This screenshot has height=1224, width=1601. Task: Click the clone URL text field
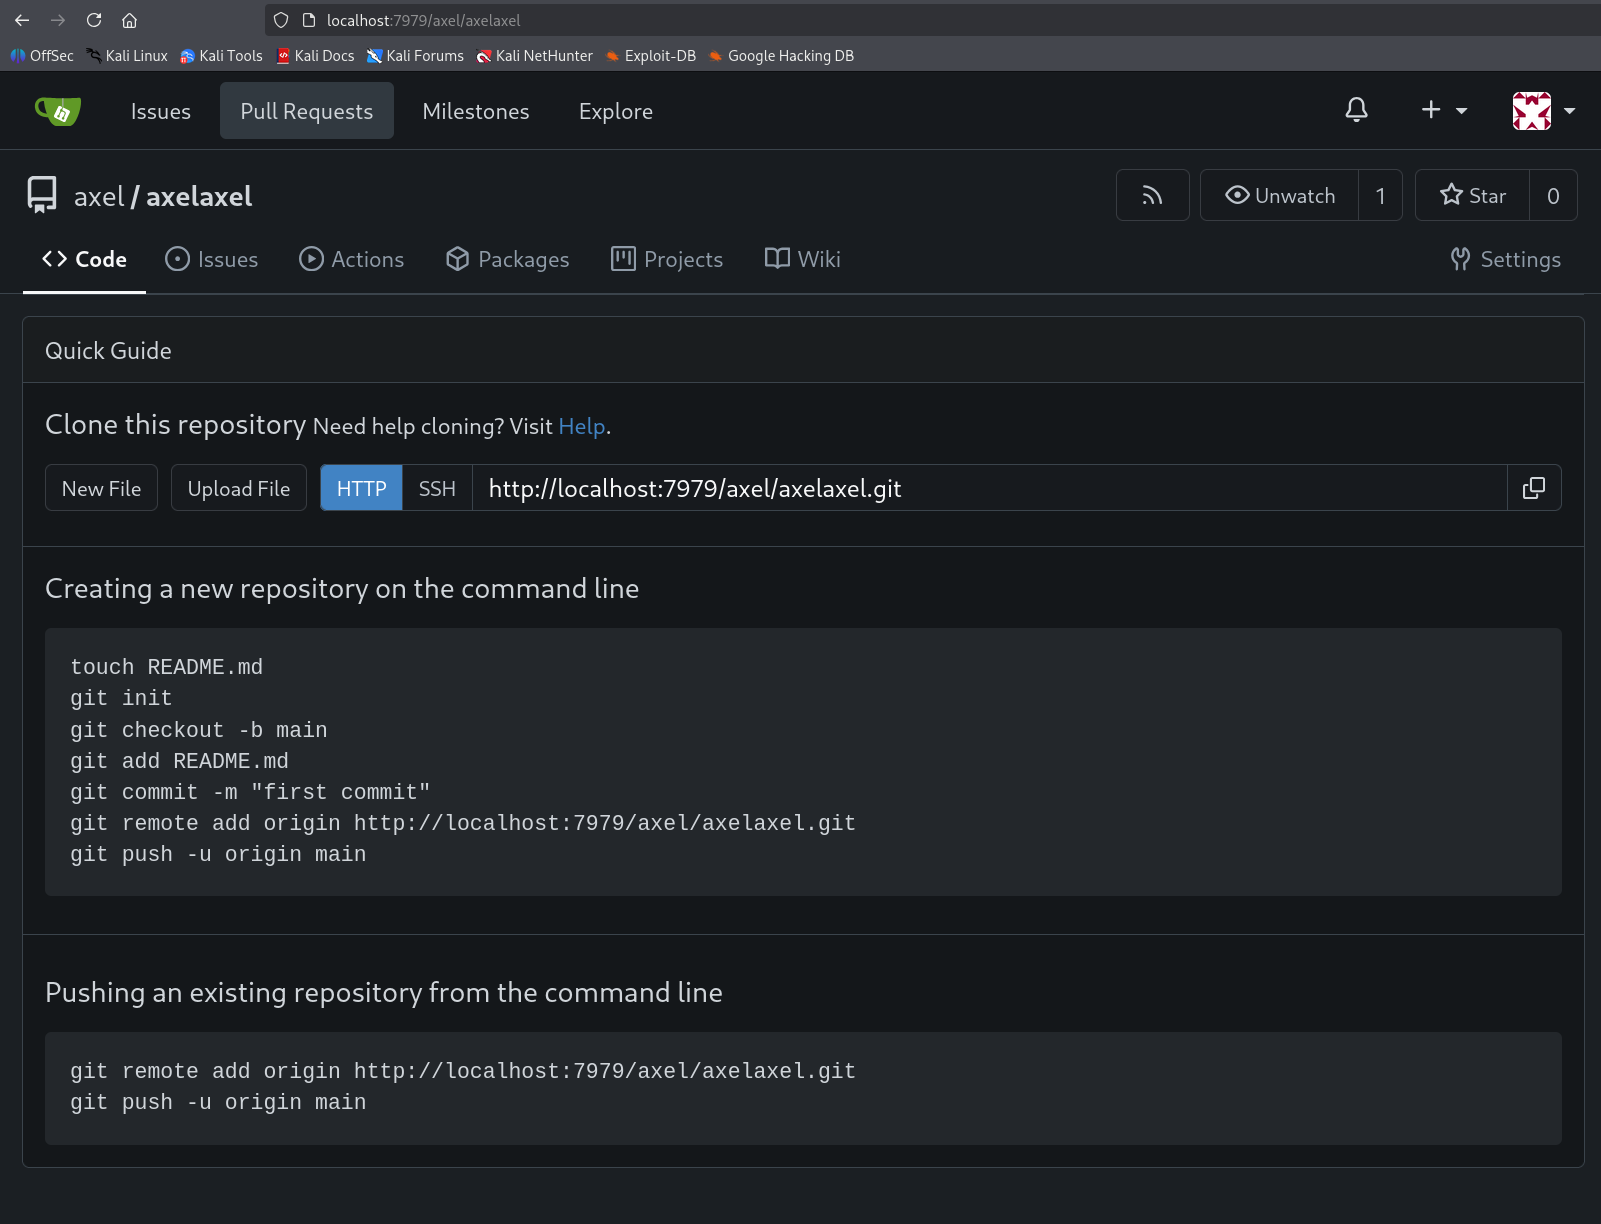pyautogui.click(x=988, y=488)
